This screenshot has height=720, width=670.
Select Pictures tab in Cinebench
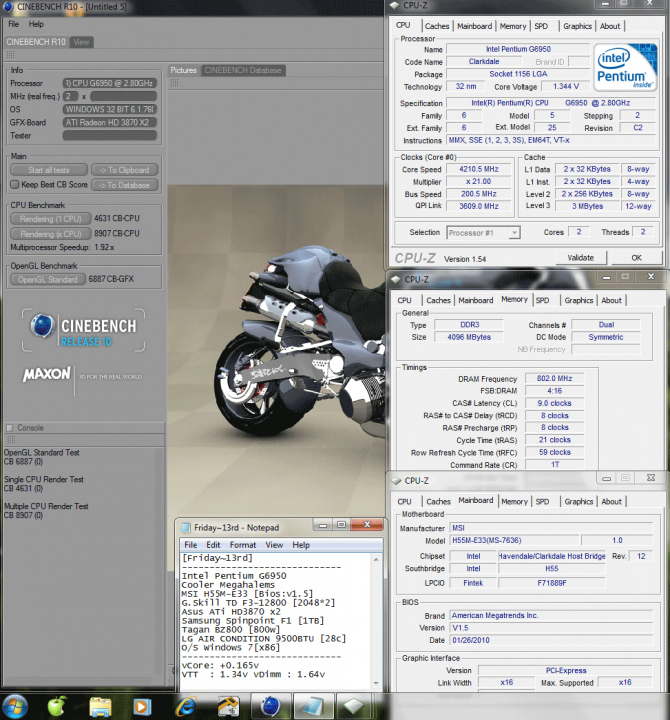pyautogui.click(x=184, y=70)
